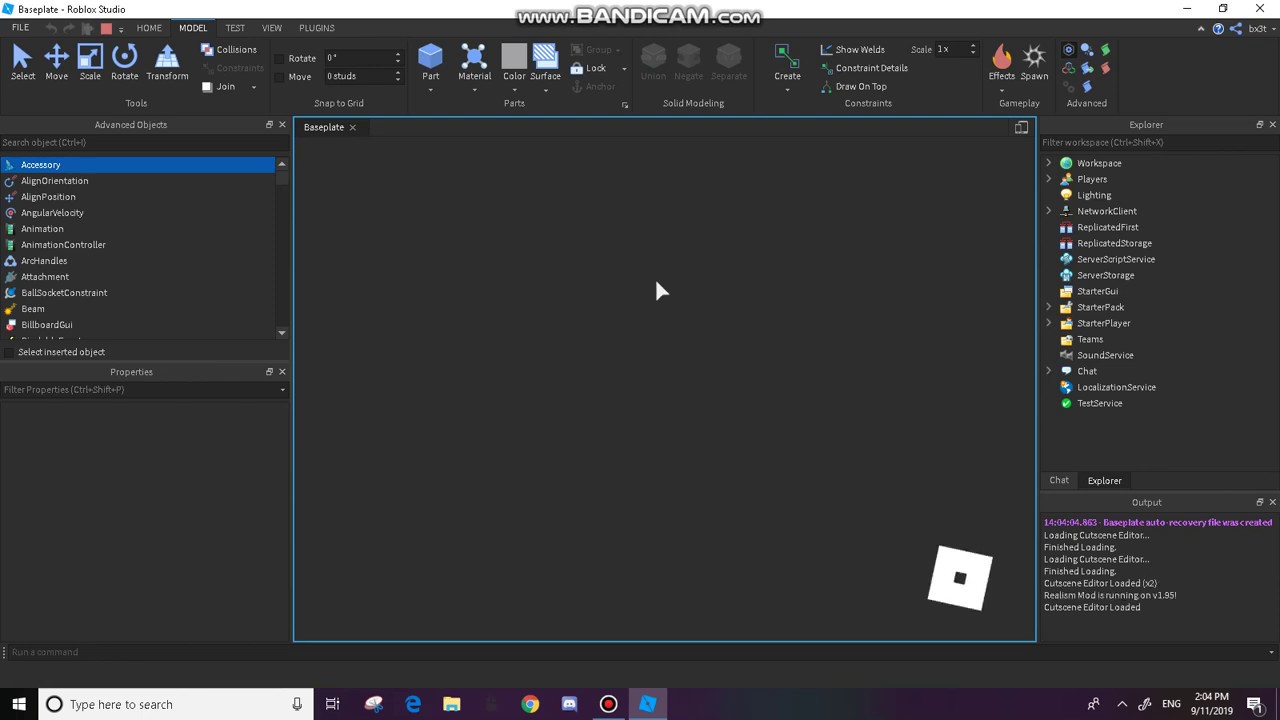This screenshot has height=720, width=1280.
Task: Toggle Show Welds
Action: (852, 49)
